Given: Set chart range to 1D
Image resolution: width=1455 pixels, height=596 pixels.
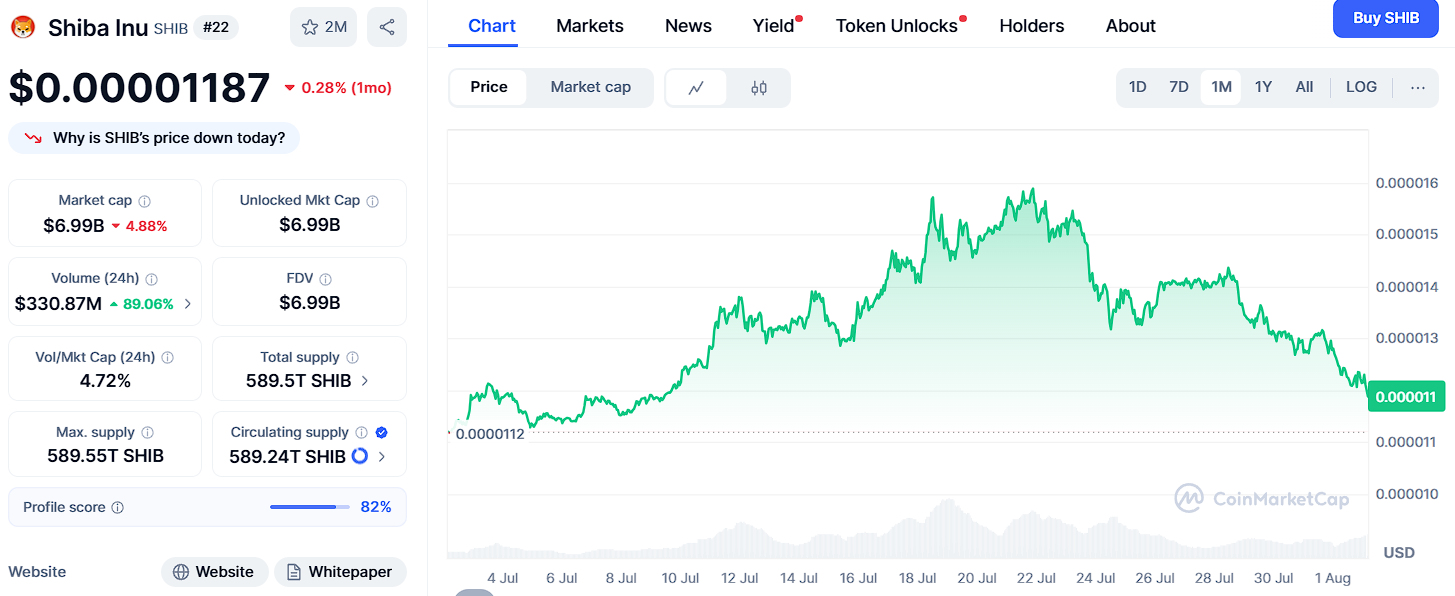Looking at the screenshot, I should click(1138, 87).
